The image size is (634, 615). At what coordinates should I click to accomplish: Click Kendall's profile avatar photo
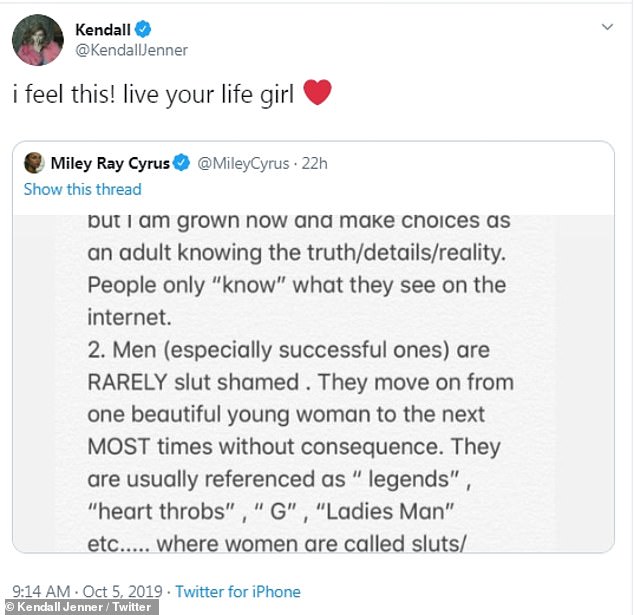click(x=37, y=41)
